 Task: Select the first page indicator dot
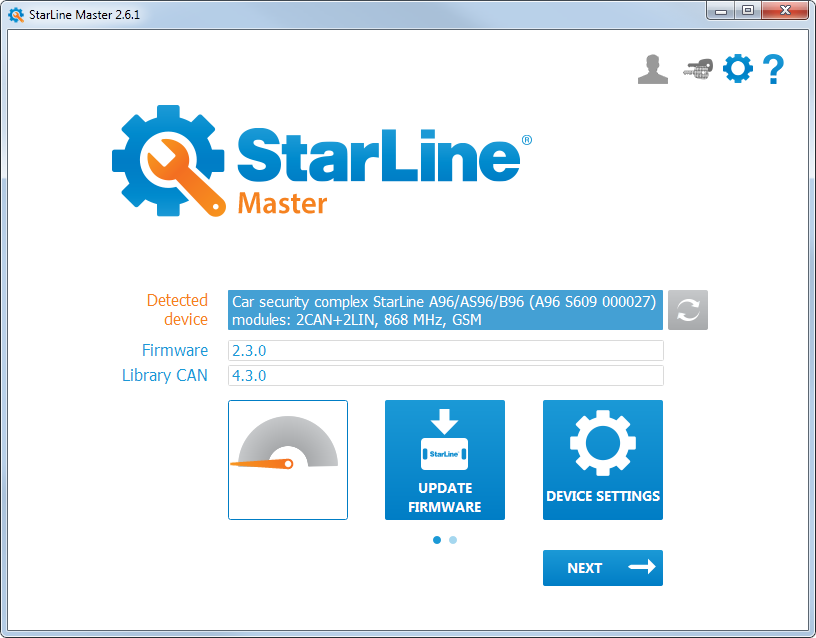click(x=437, y=540)
